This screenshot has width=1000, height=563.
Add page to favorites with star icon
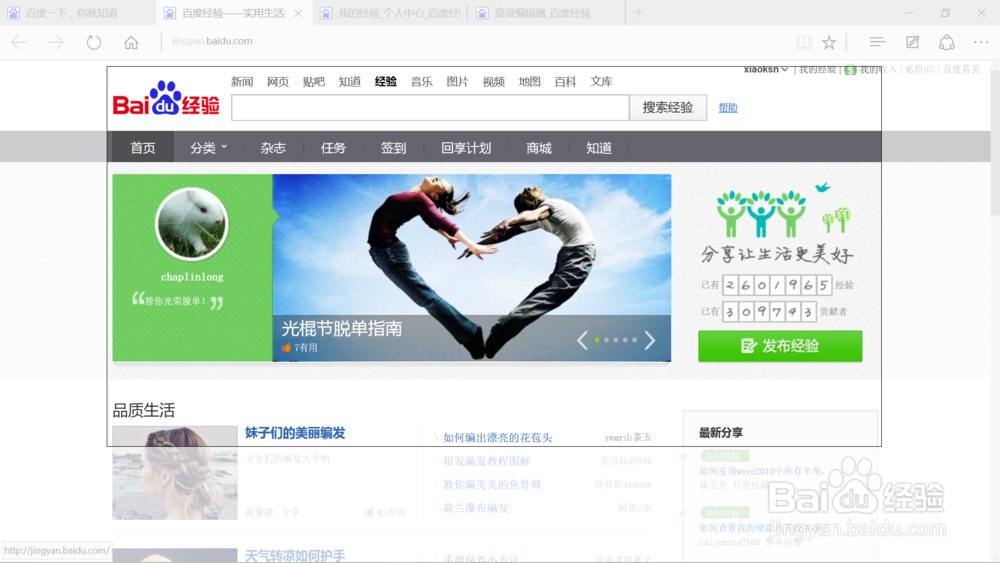click(828, 42)
